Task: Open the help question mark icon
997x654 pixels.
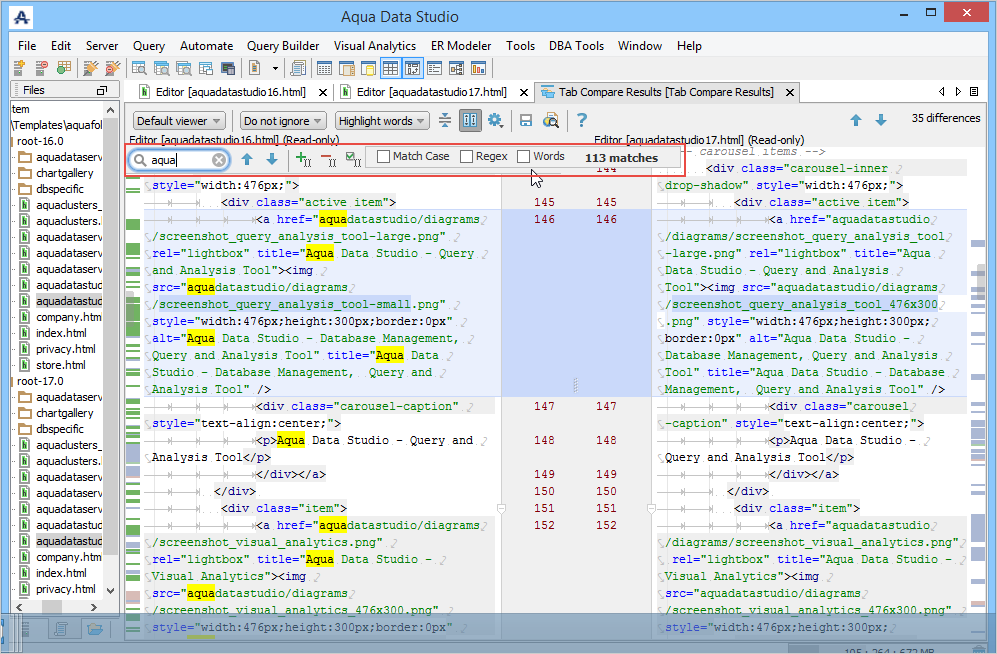Action: point(582,121)
